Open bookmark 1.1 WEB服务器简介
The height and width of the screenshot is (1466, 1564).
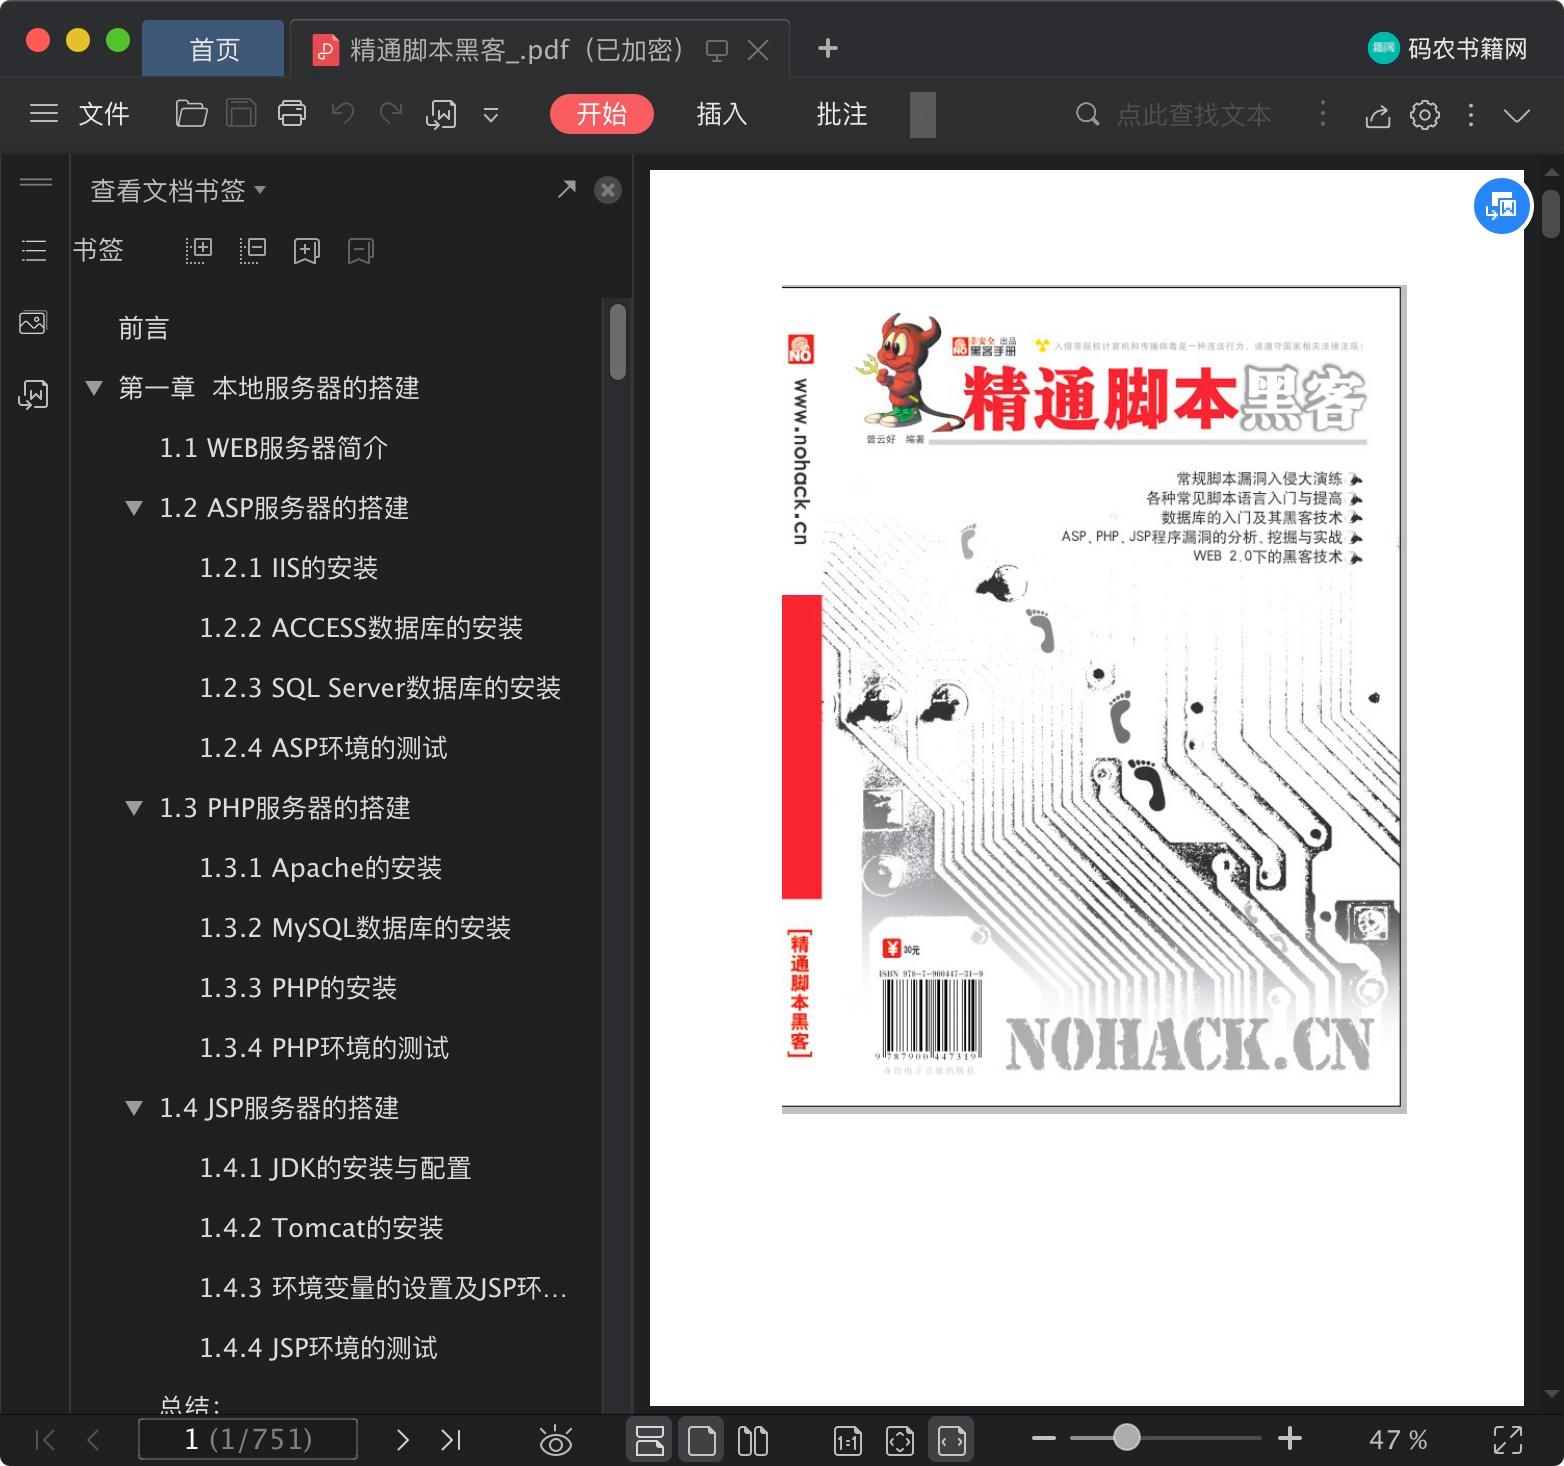(273, 448)
